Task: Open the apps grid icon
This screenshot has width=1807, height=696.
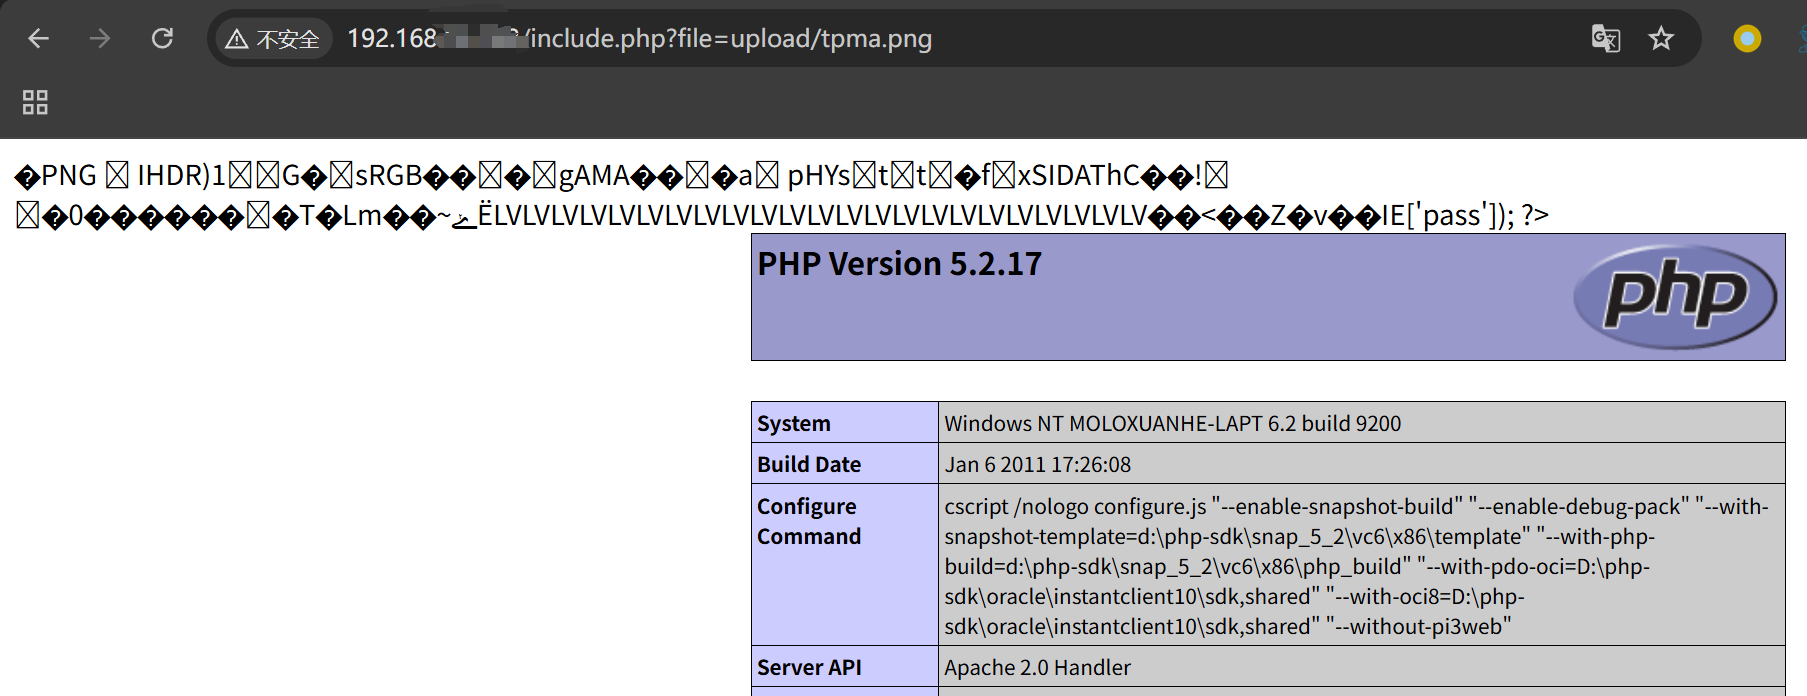Action: click(x=35, y=102)
